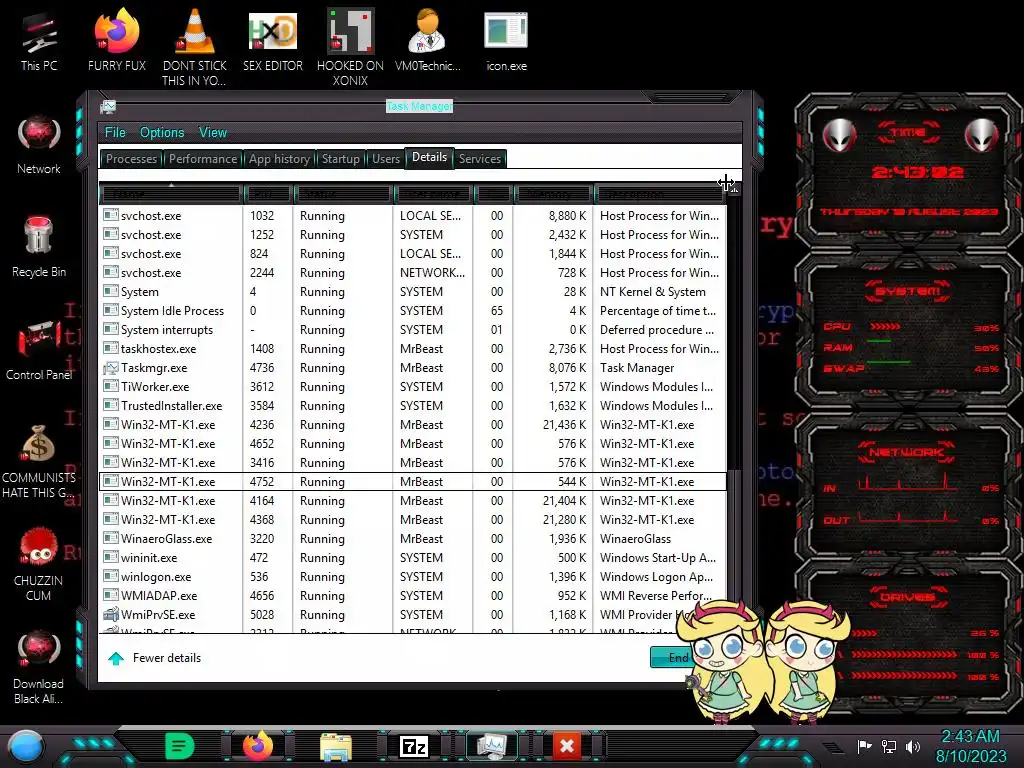1024x768 pixels.
Task: Open the View menu
Action: pyautogui.click(x=213, y=133)
